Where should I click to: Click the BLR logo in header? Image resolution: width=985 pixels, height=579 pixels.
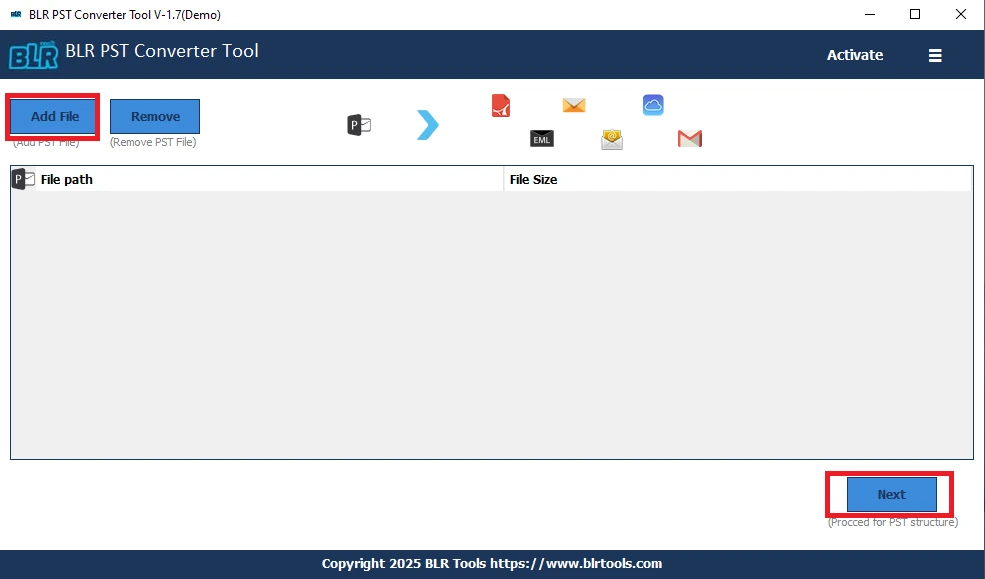tap(33, 55)
